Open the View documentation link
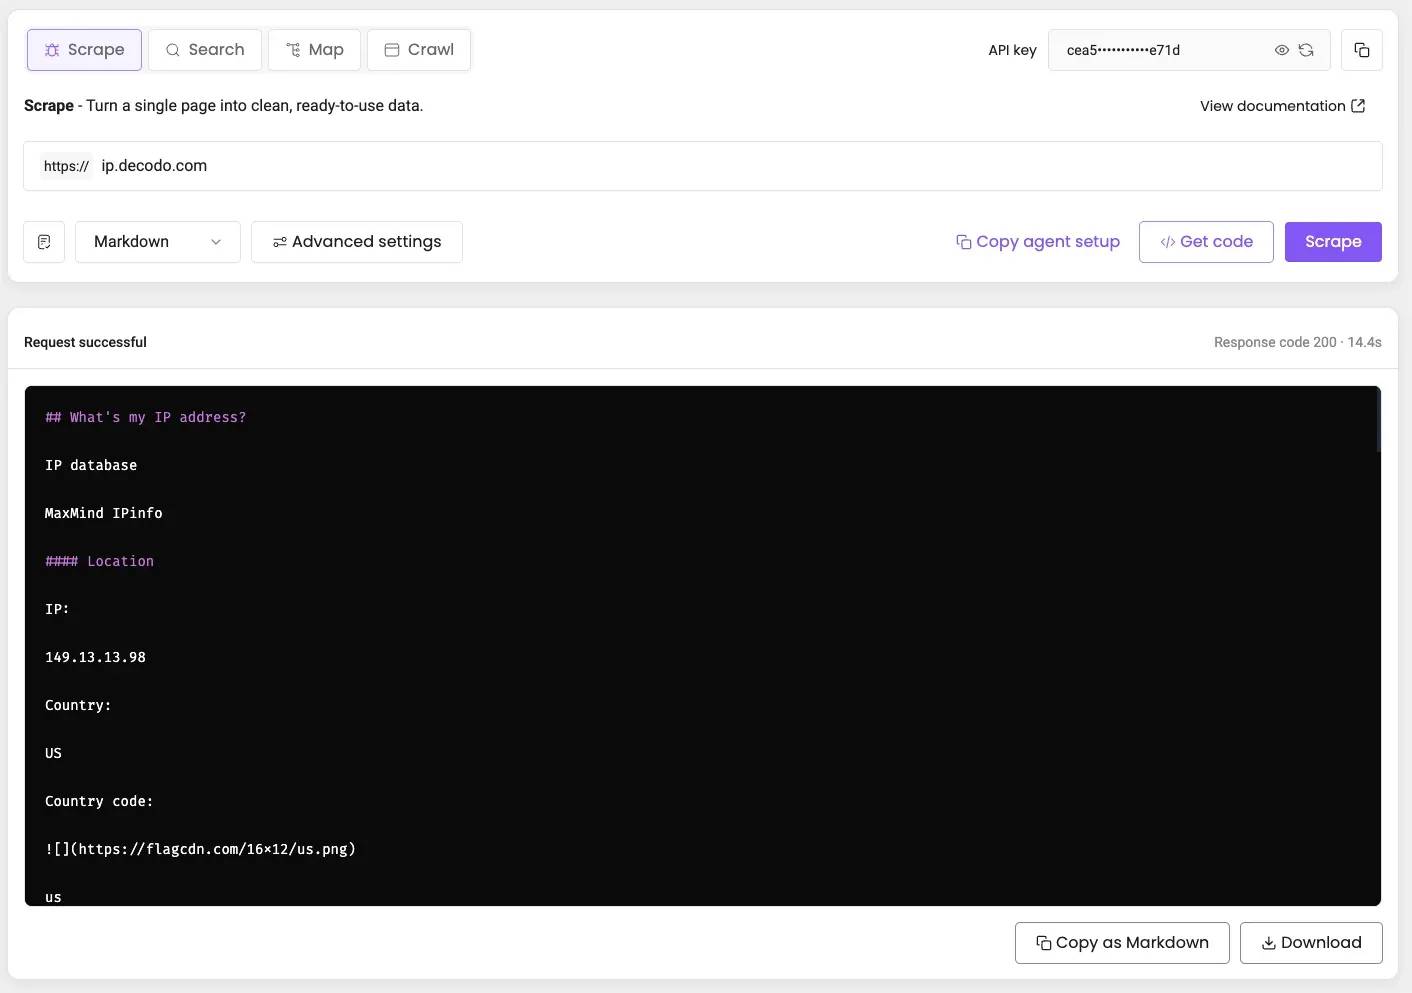This screenshot has width=1412, height=993. click(x=1282, y=106)
